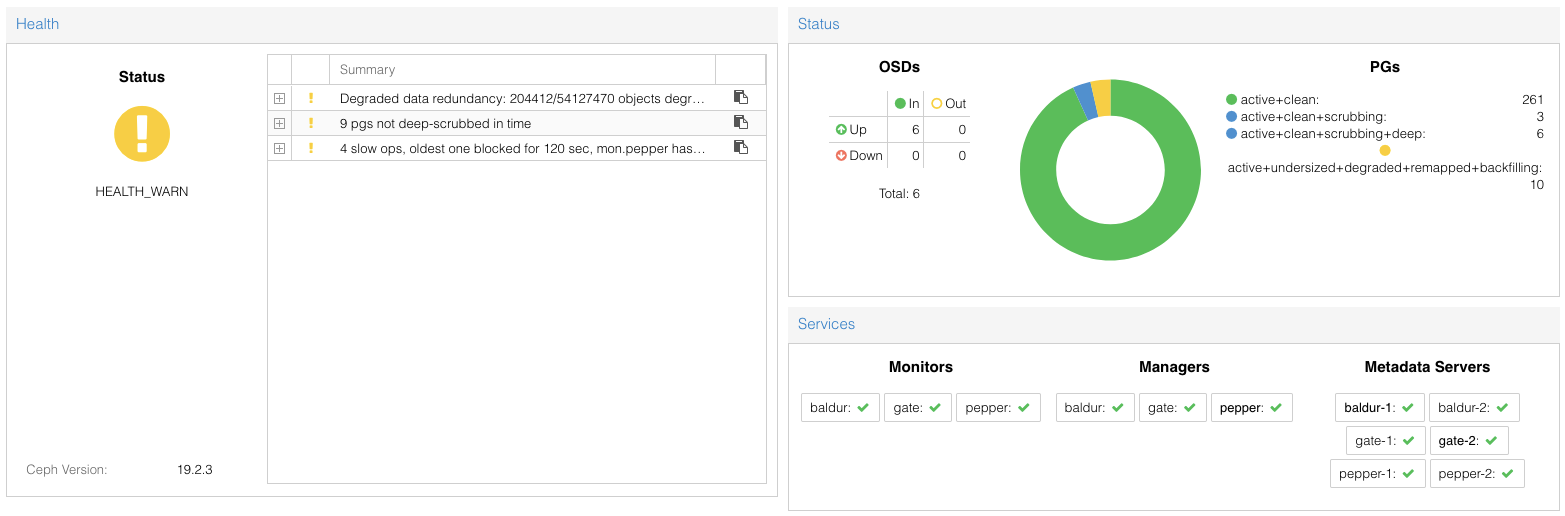This screenshot has height=516, width=1565.
Task: Copy the pgs not deep-scrubbed message
Action: tap(741, 122)
